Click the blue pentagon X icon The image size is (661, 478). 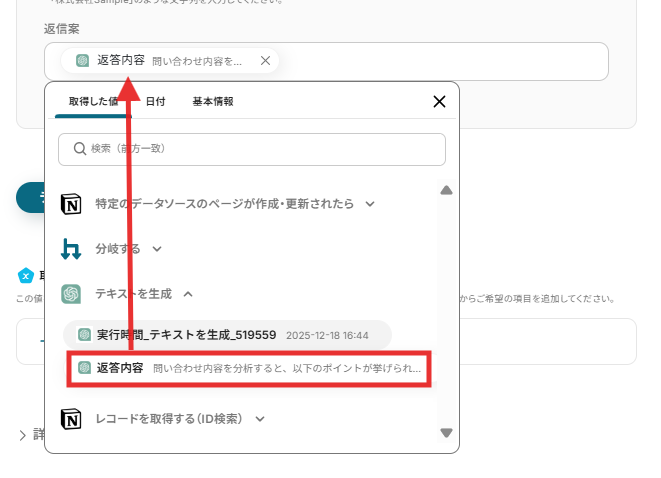pyautogui.click(x=26, y=276)
